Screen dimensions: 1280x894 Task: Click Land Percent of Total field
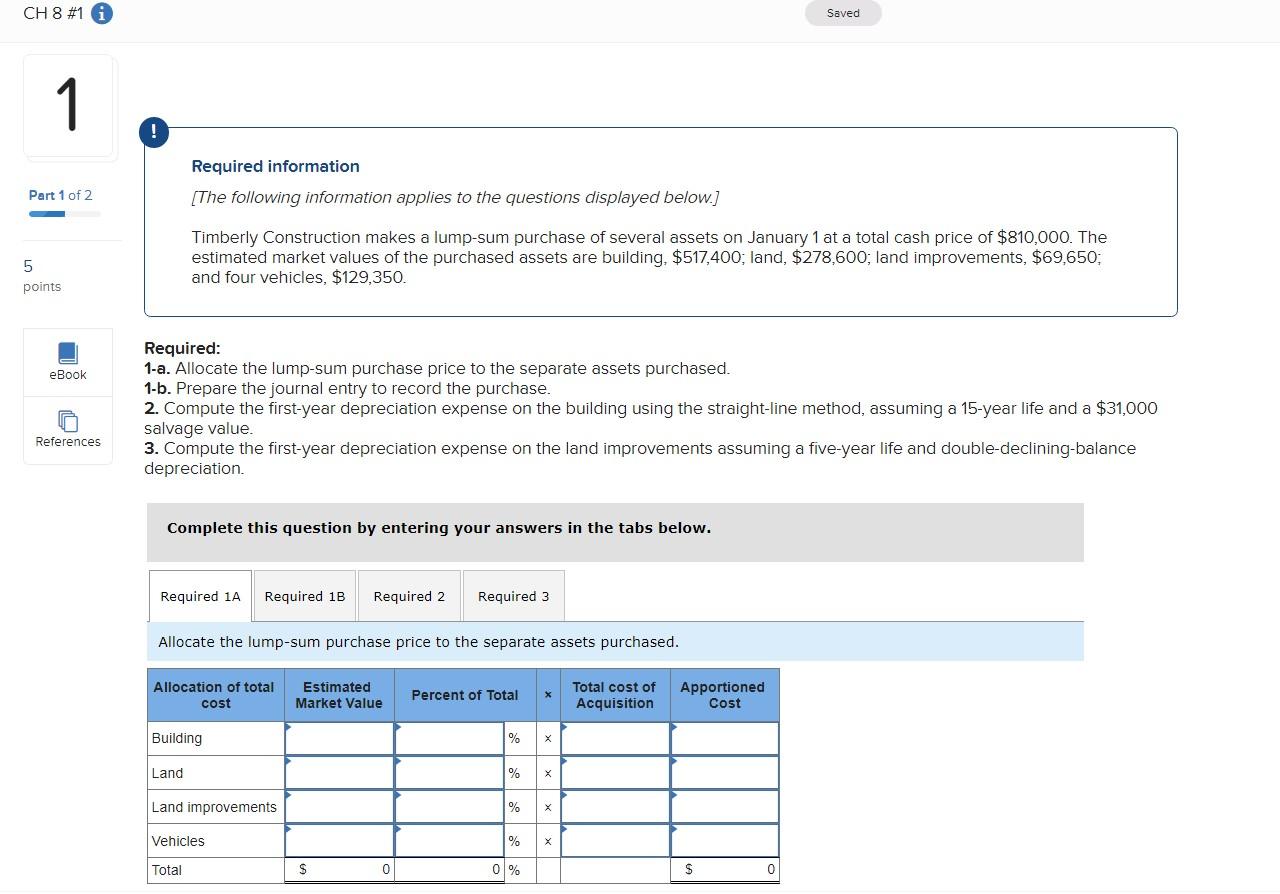(x=449, y=773)
